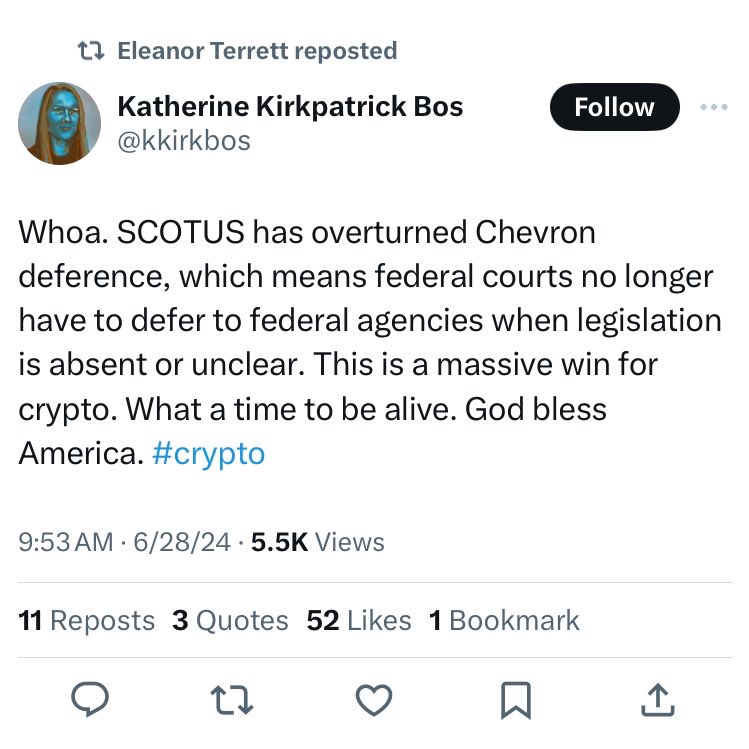The height and width of the screenshot is (749, 749).
Task: See who gave the 52 Likes
Action: click(x=359, y=620)
